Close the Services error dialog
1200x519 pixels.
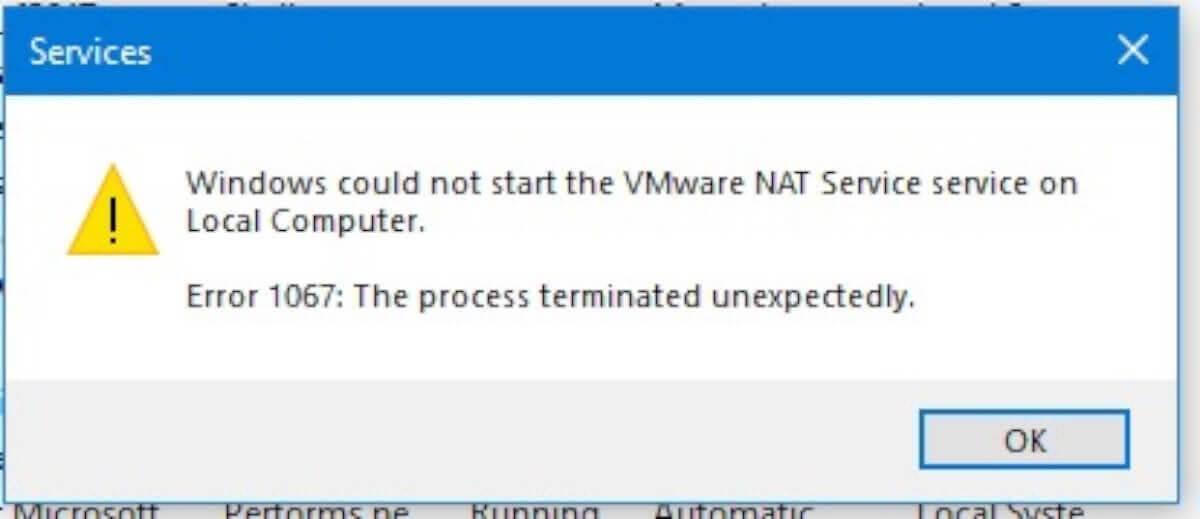click(x=1132, y=50)
